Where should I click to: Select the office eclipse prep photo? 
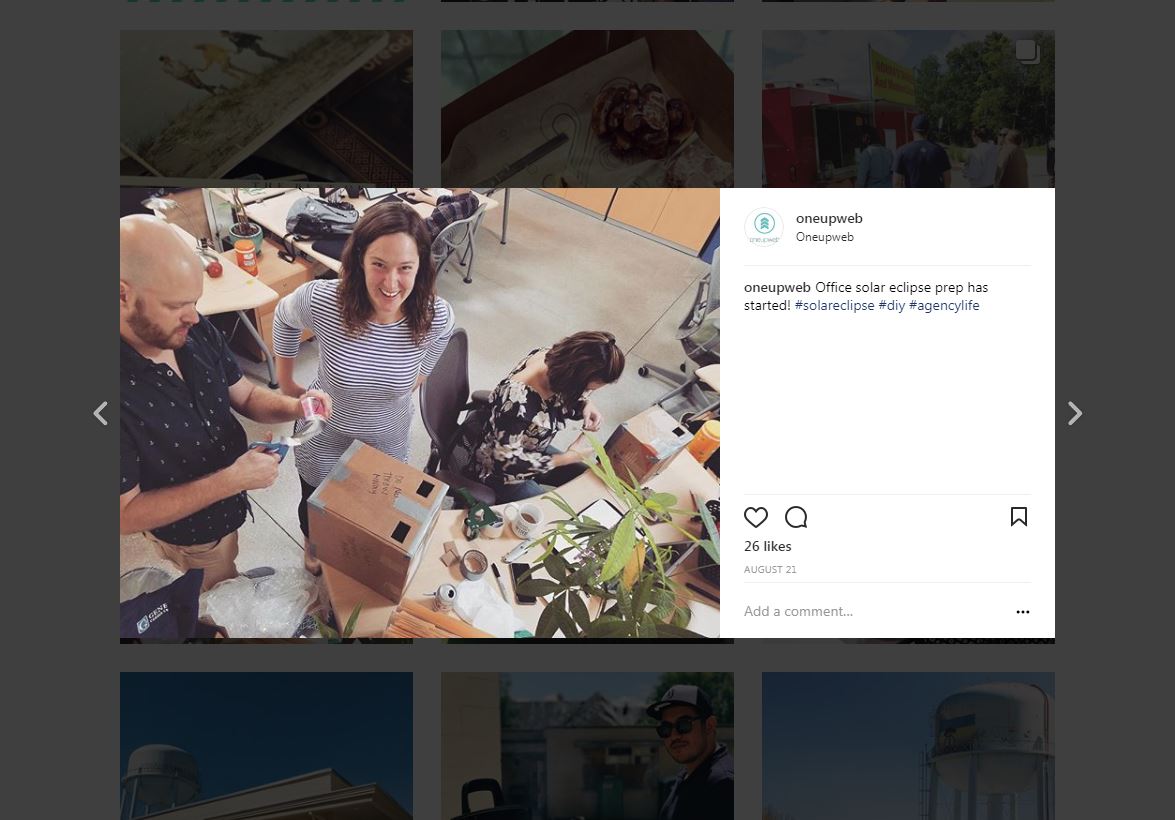tap(420, 413)
